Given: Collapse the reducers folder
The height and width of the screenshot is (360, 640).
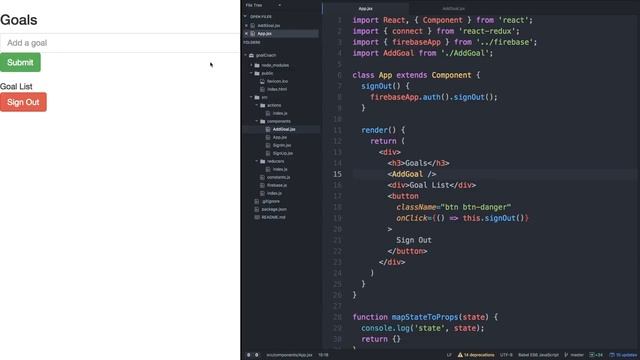Looking at the screenshot, I should [257, 161].
